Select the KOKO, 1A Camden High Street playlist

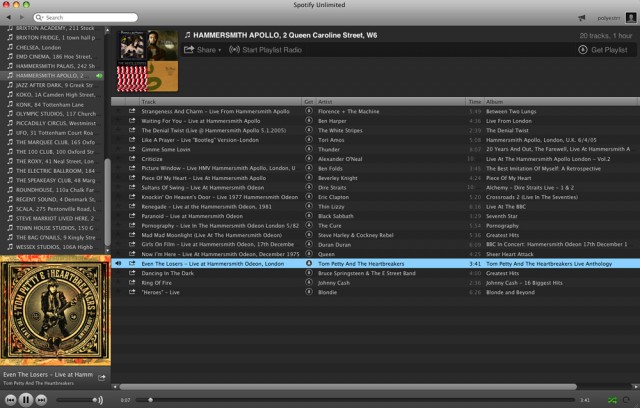tap(52, 95)
